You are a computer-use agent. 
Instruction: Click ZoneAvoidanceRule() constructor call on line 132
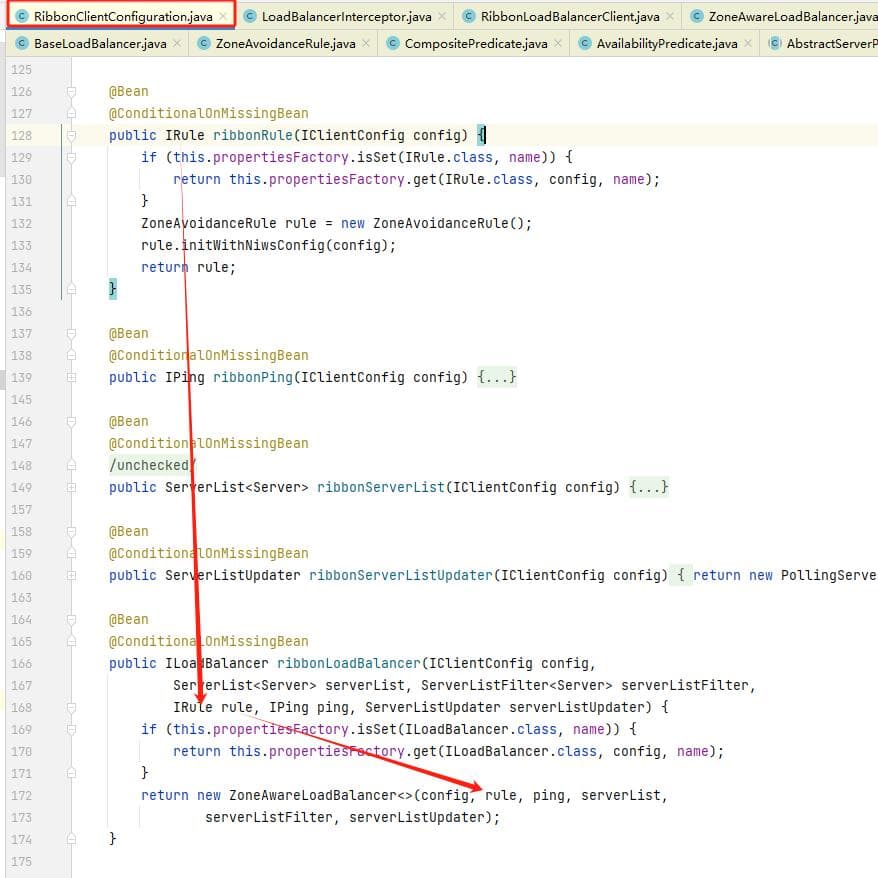coord(448,223)
